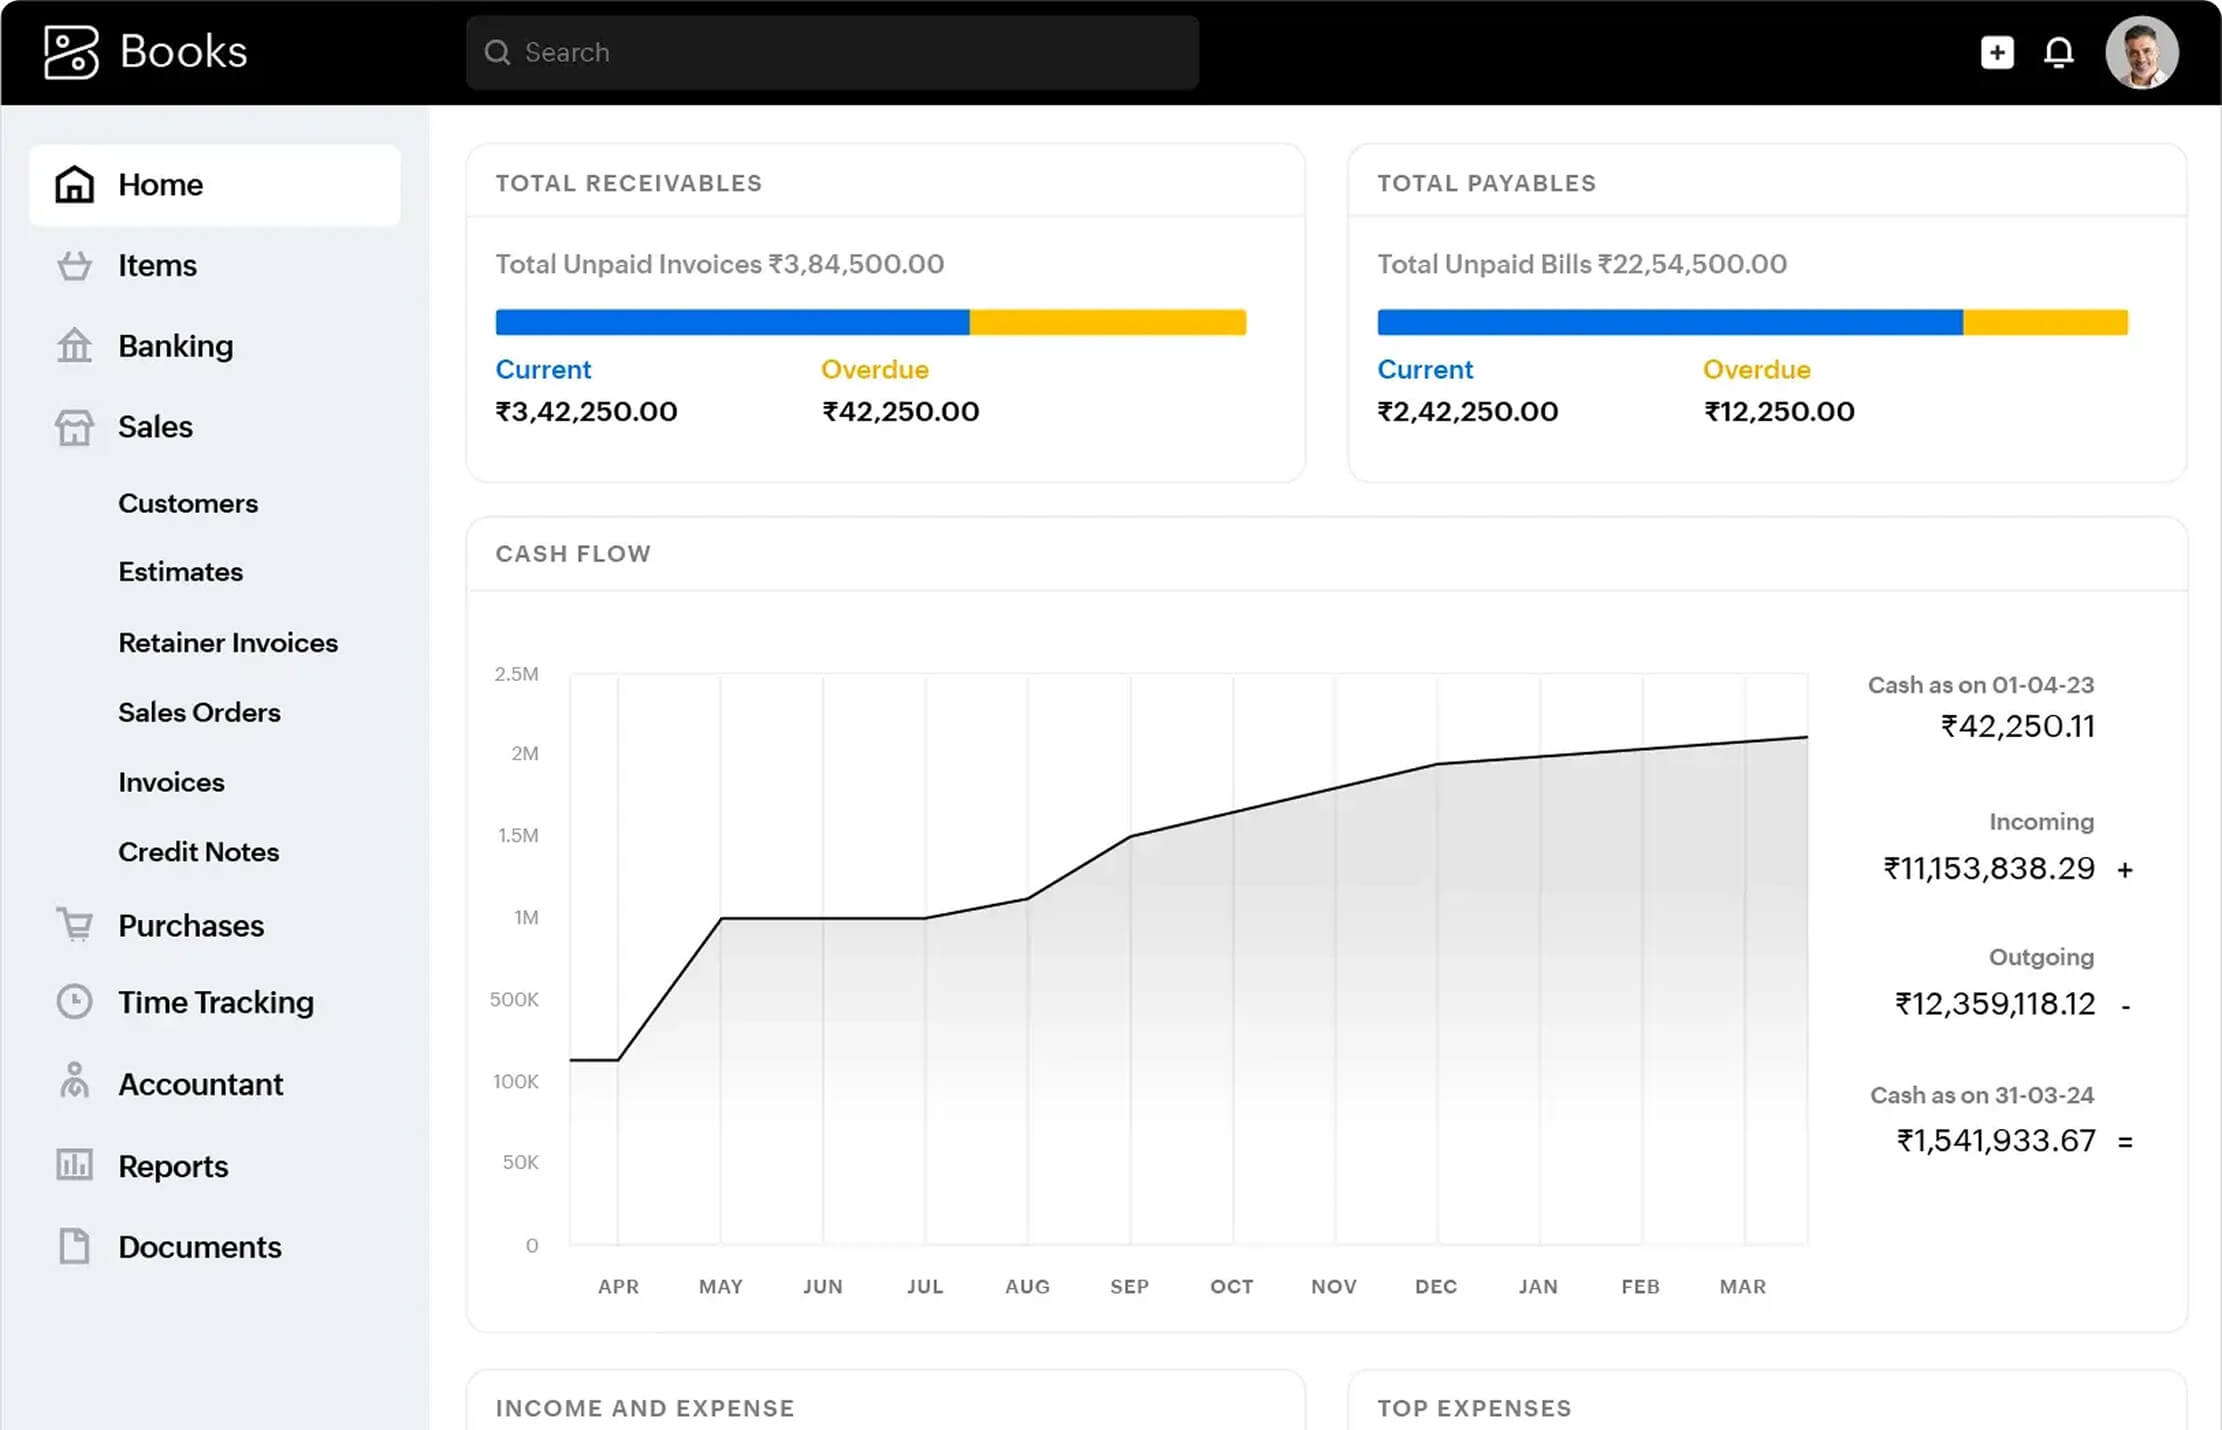Switch to the Invoices page
Image resolution: width=2222 pixels, height=1430 pixels.
[x=171, y=782]
